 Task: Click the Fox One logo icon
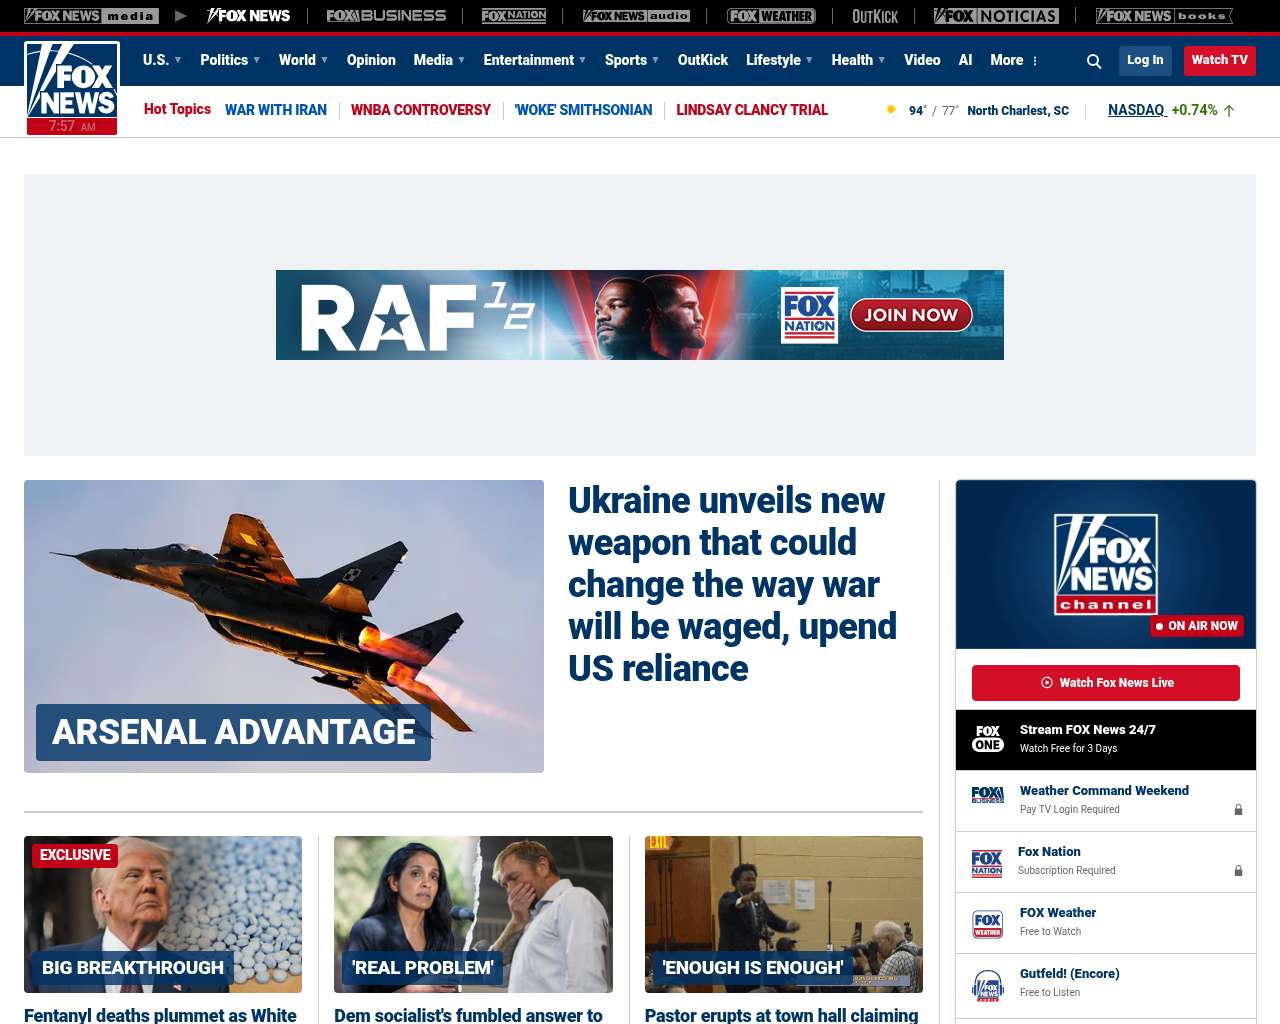click(988, 739)
